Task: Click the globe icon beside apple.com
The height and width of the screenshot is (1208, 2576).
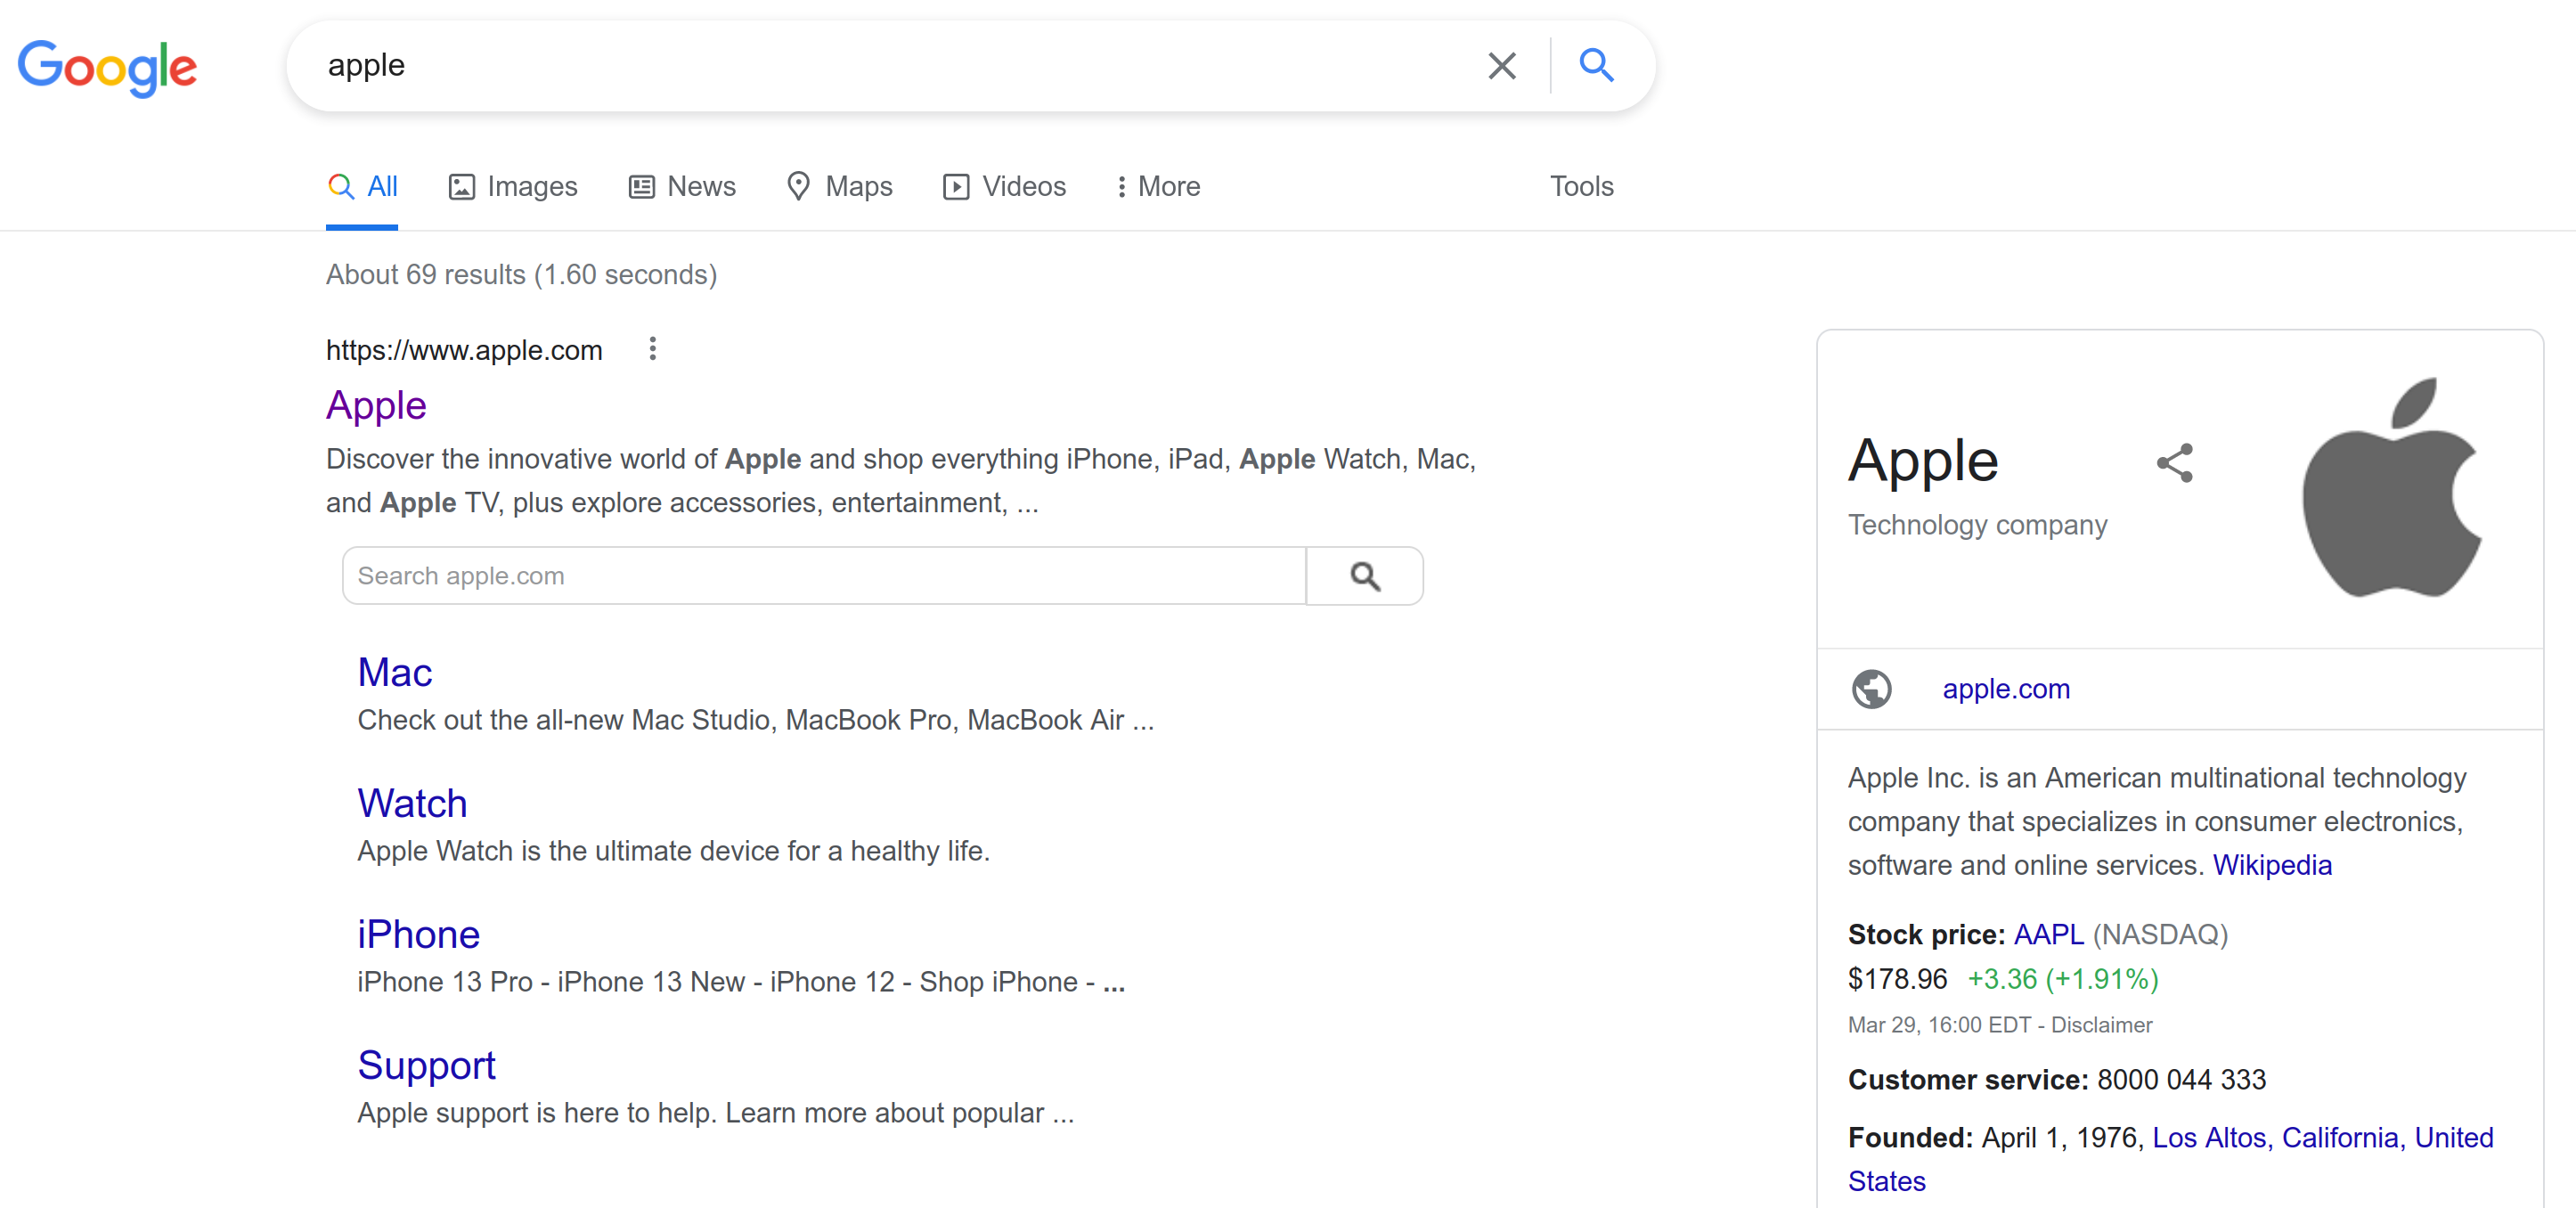Action: coord(1872,689)
